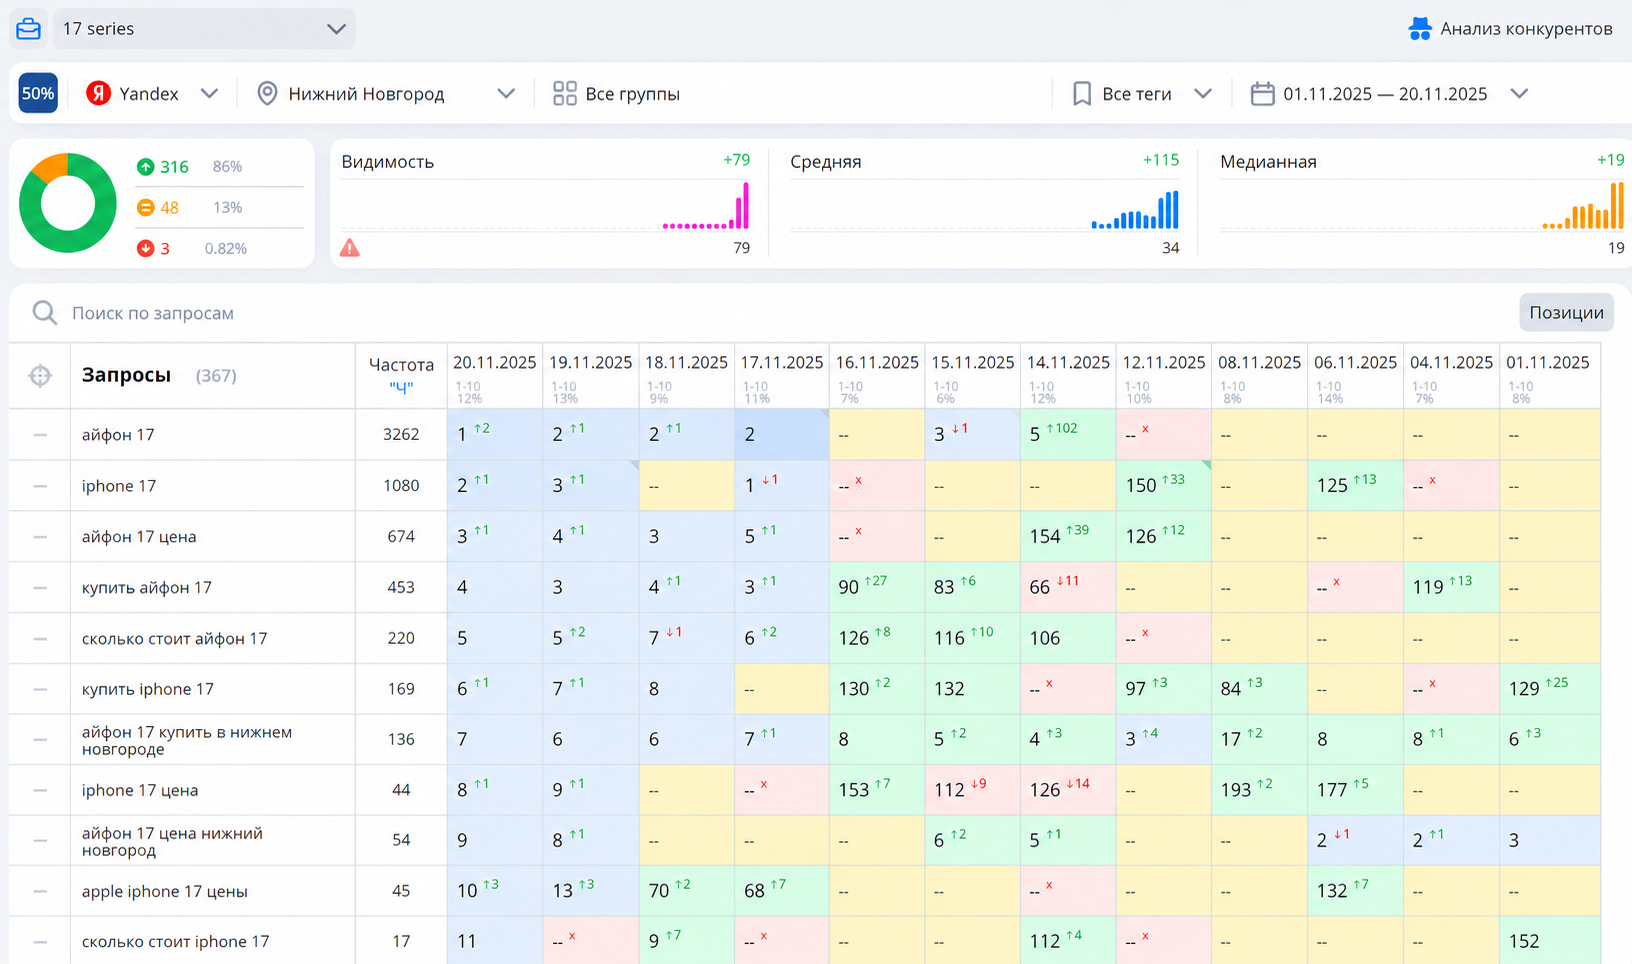The width and height of the screenshot is (1632, 964).
Task: Focus the Поиск по запросам search field
Action: coord(760,313)
